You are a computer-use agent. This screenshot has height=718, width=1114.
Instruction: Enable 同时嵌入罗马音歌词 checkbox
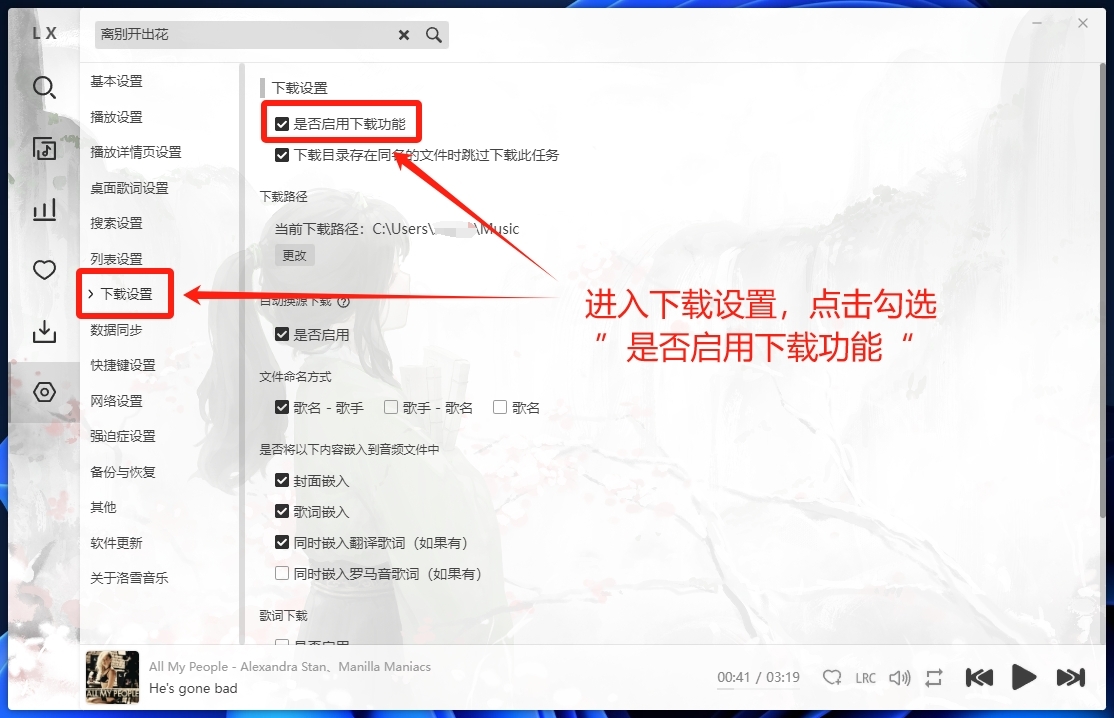281,572
